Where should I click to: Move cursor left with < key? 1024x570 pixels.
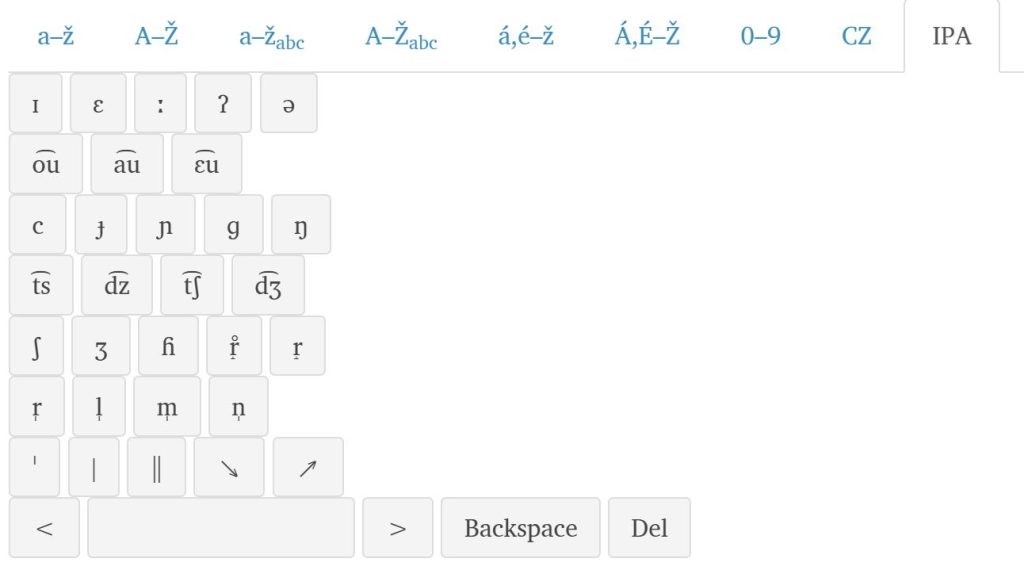coord(44,528)
